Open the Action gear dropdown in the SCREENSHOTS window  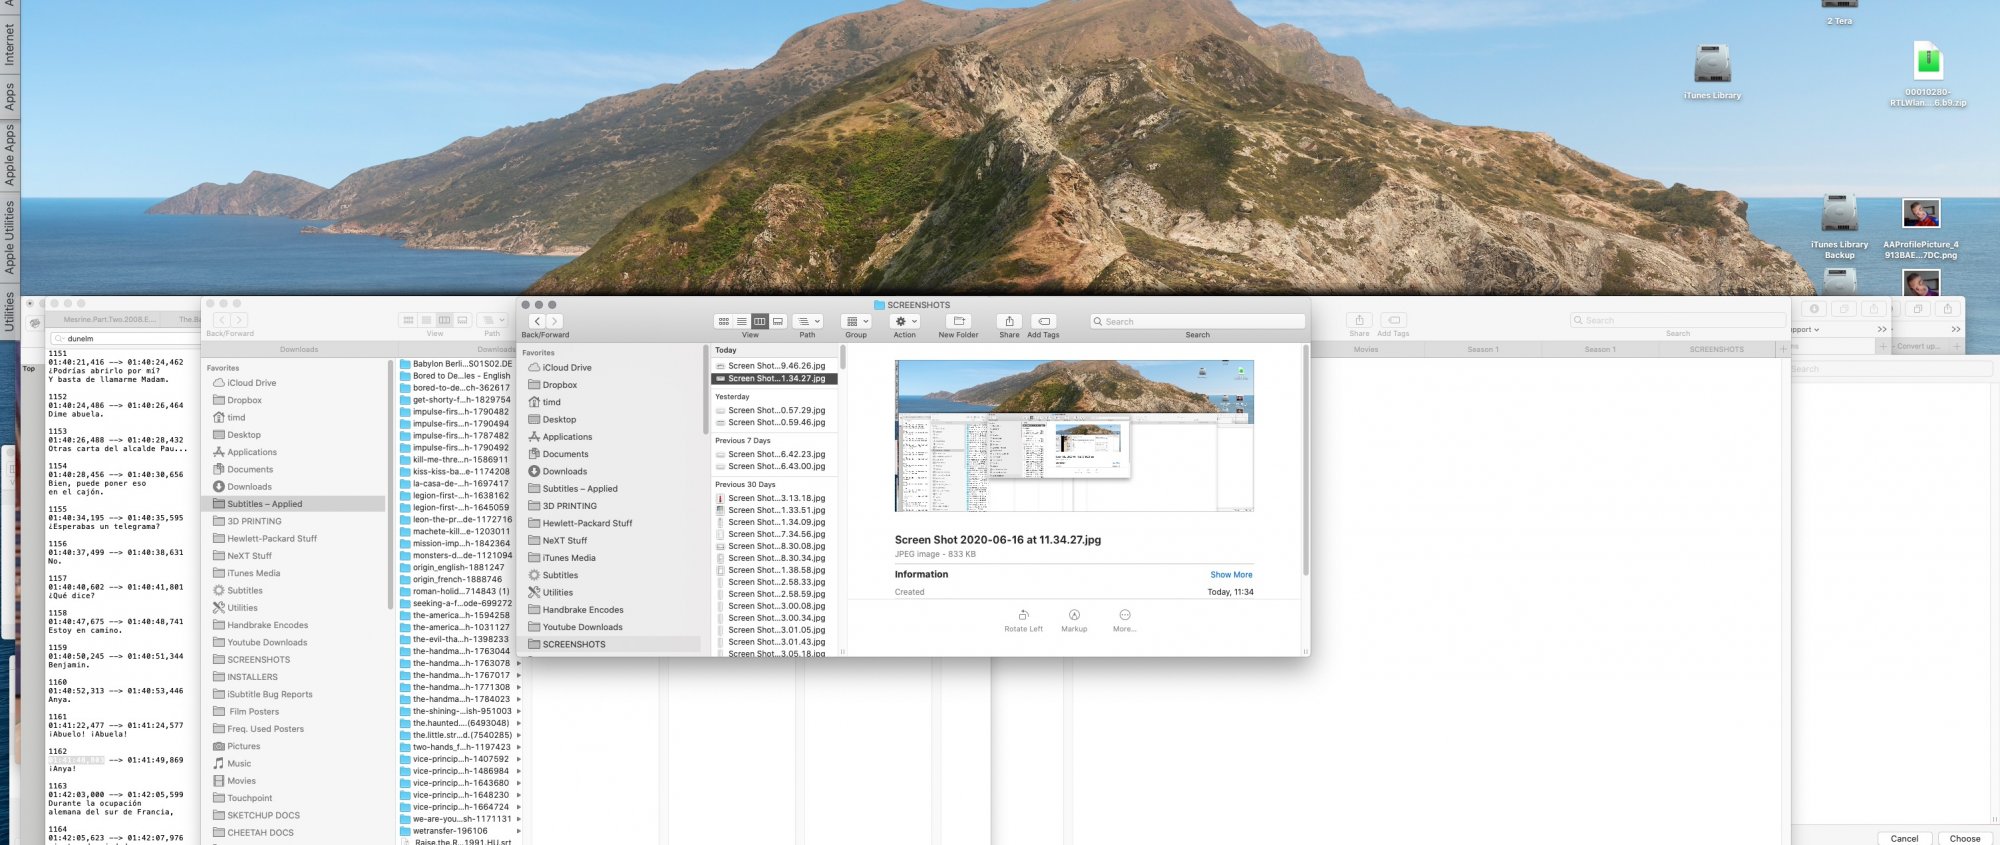click(904, 321)
